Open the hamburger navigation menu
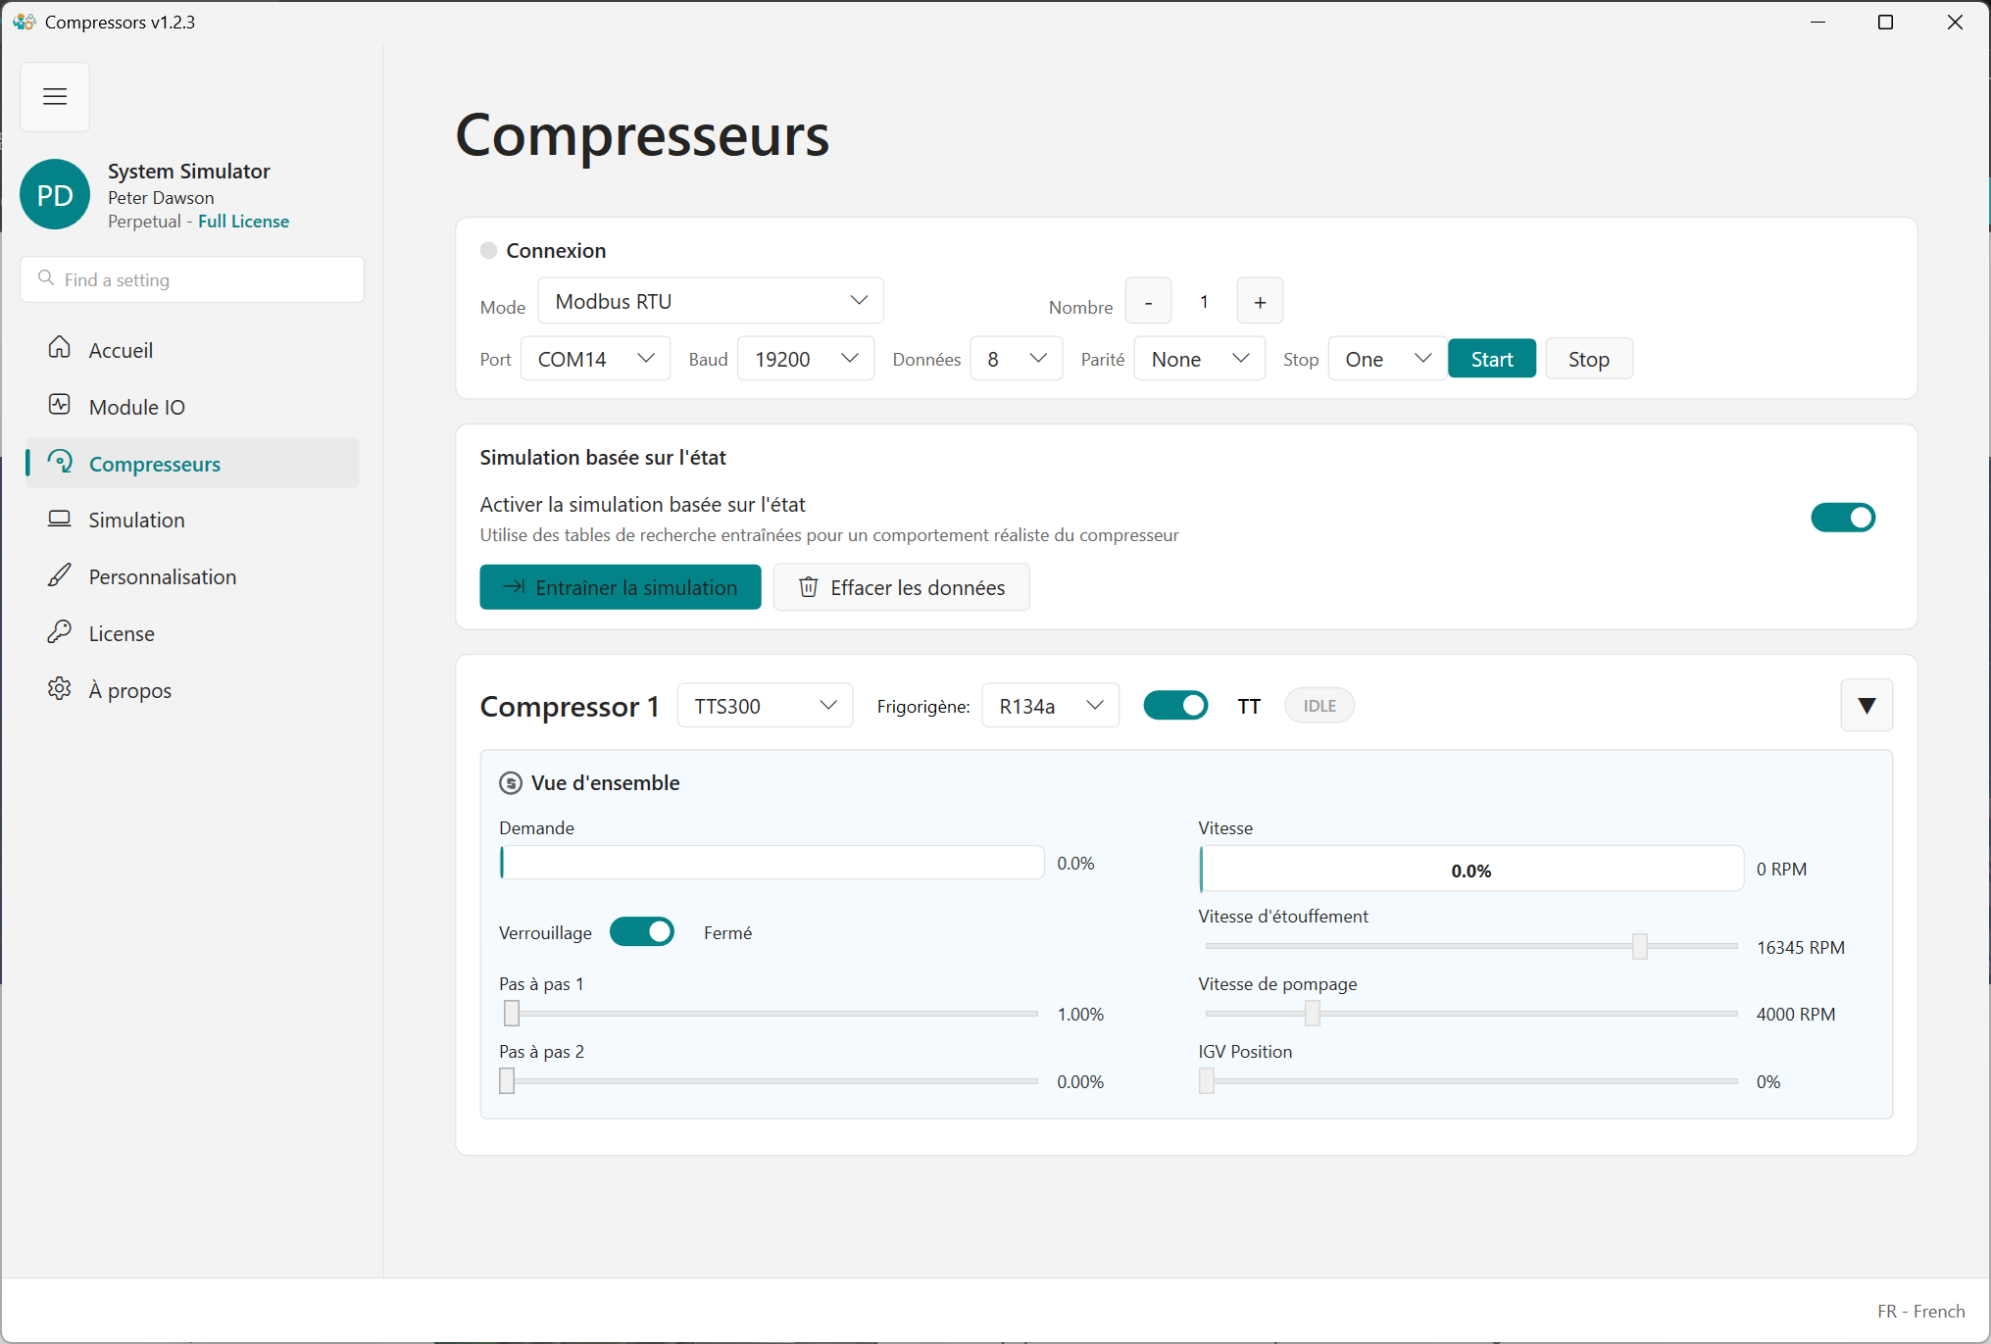This screenshot has height=1344, width=1991. click(55, 97)
